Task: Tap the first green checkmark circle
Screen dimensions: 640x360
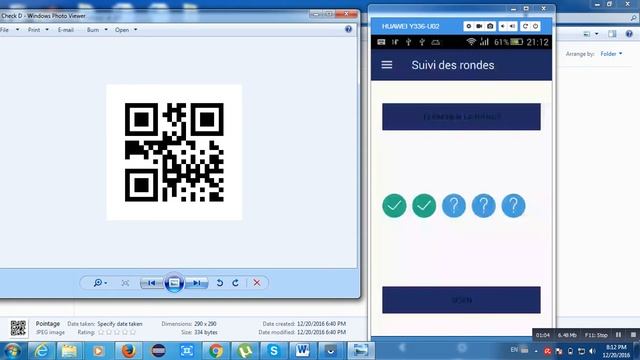Action: [x=394, y=205]
